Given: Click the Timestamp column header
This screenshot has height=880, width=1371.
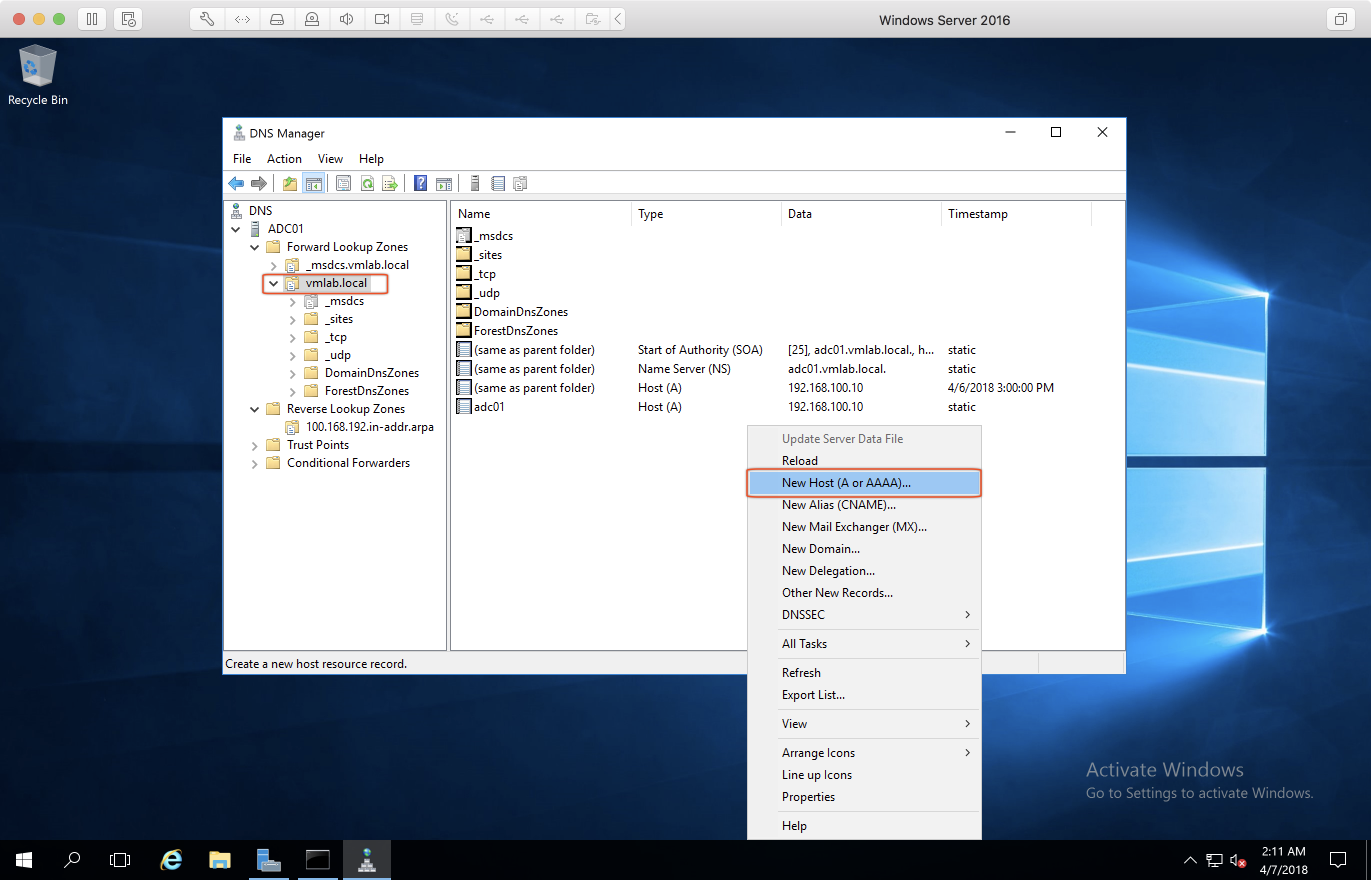Looking at the screenshot, I should pos(977,214).
